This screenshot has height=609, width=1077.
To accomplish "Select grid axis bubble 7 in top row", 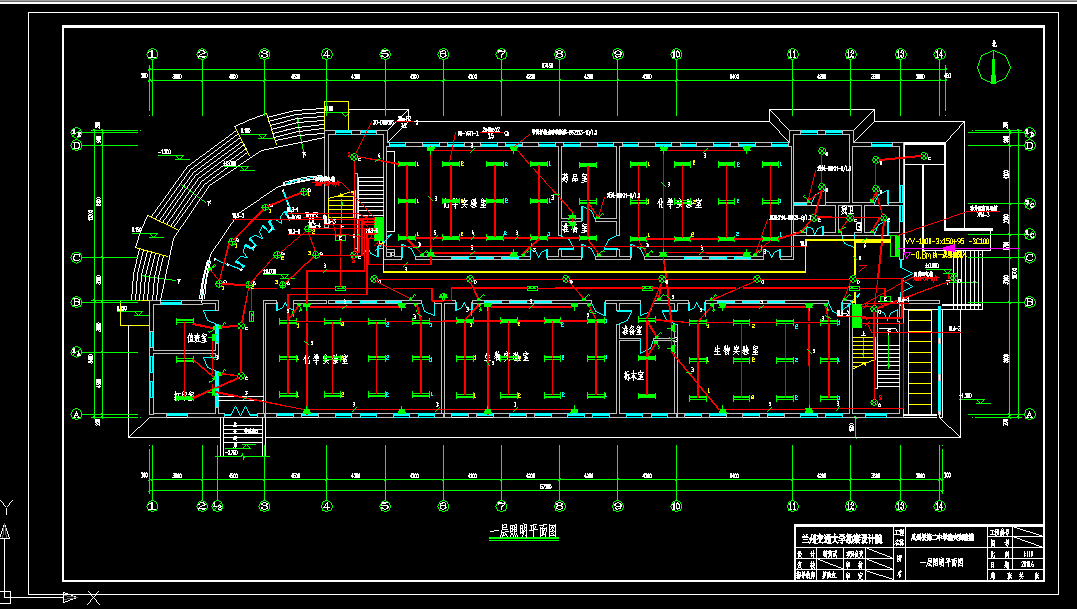I will (x=501, y=54).
